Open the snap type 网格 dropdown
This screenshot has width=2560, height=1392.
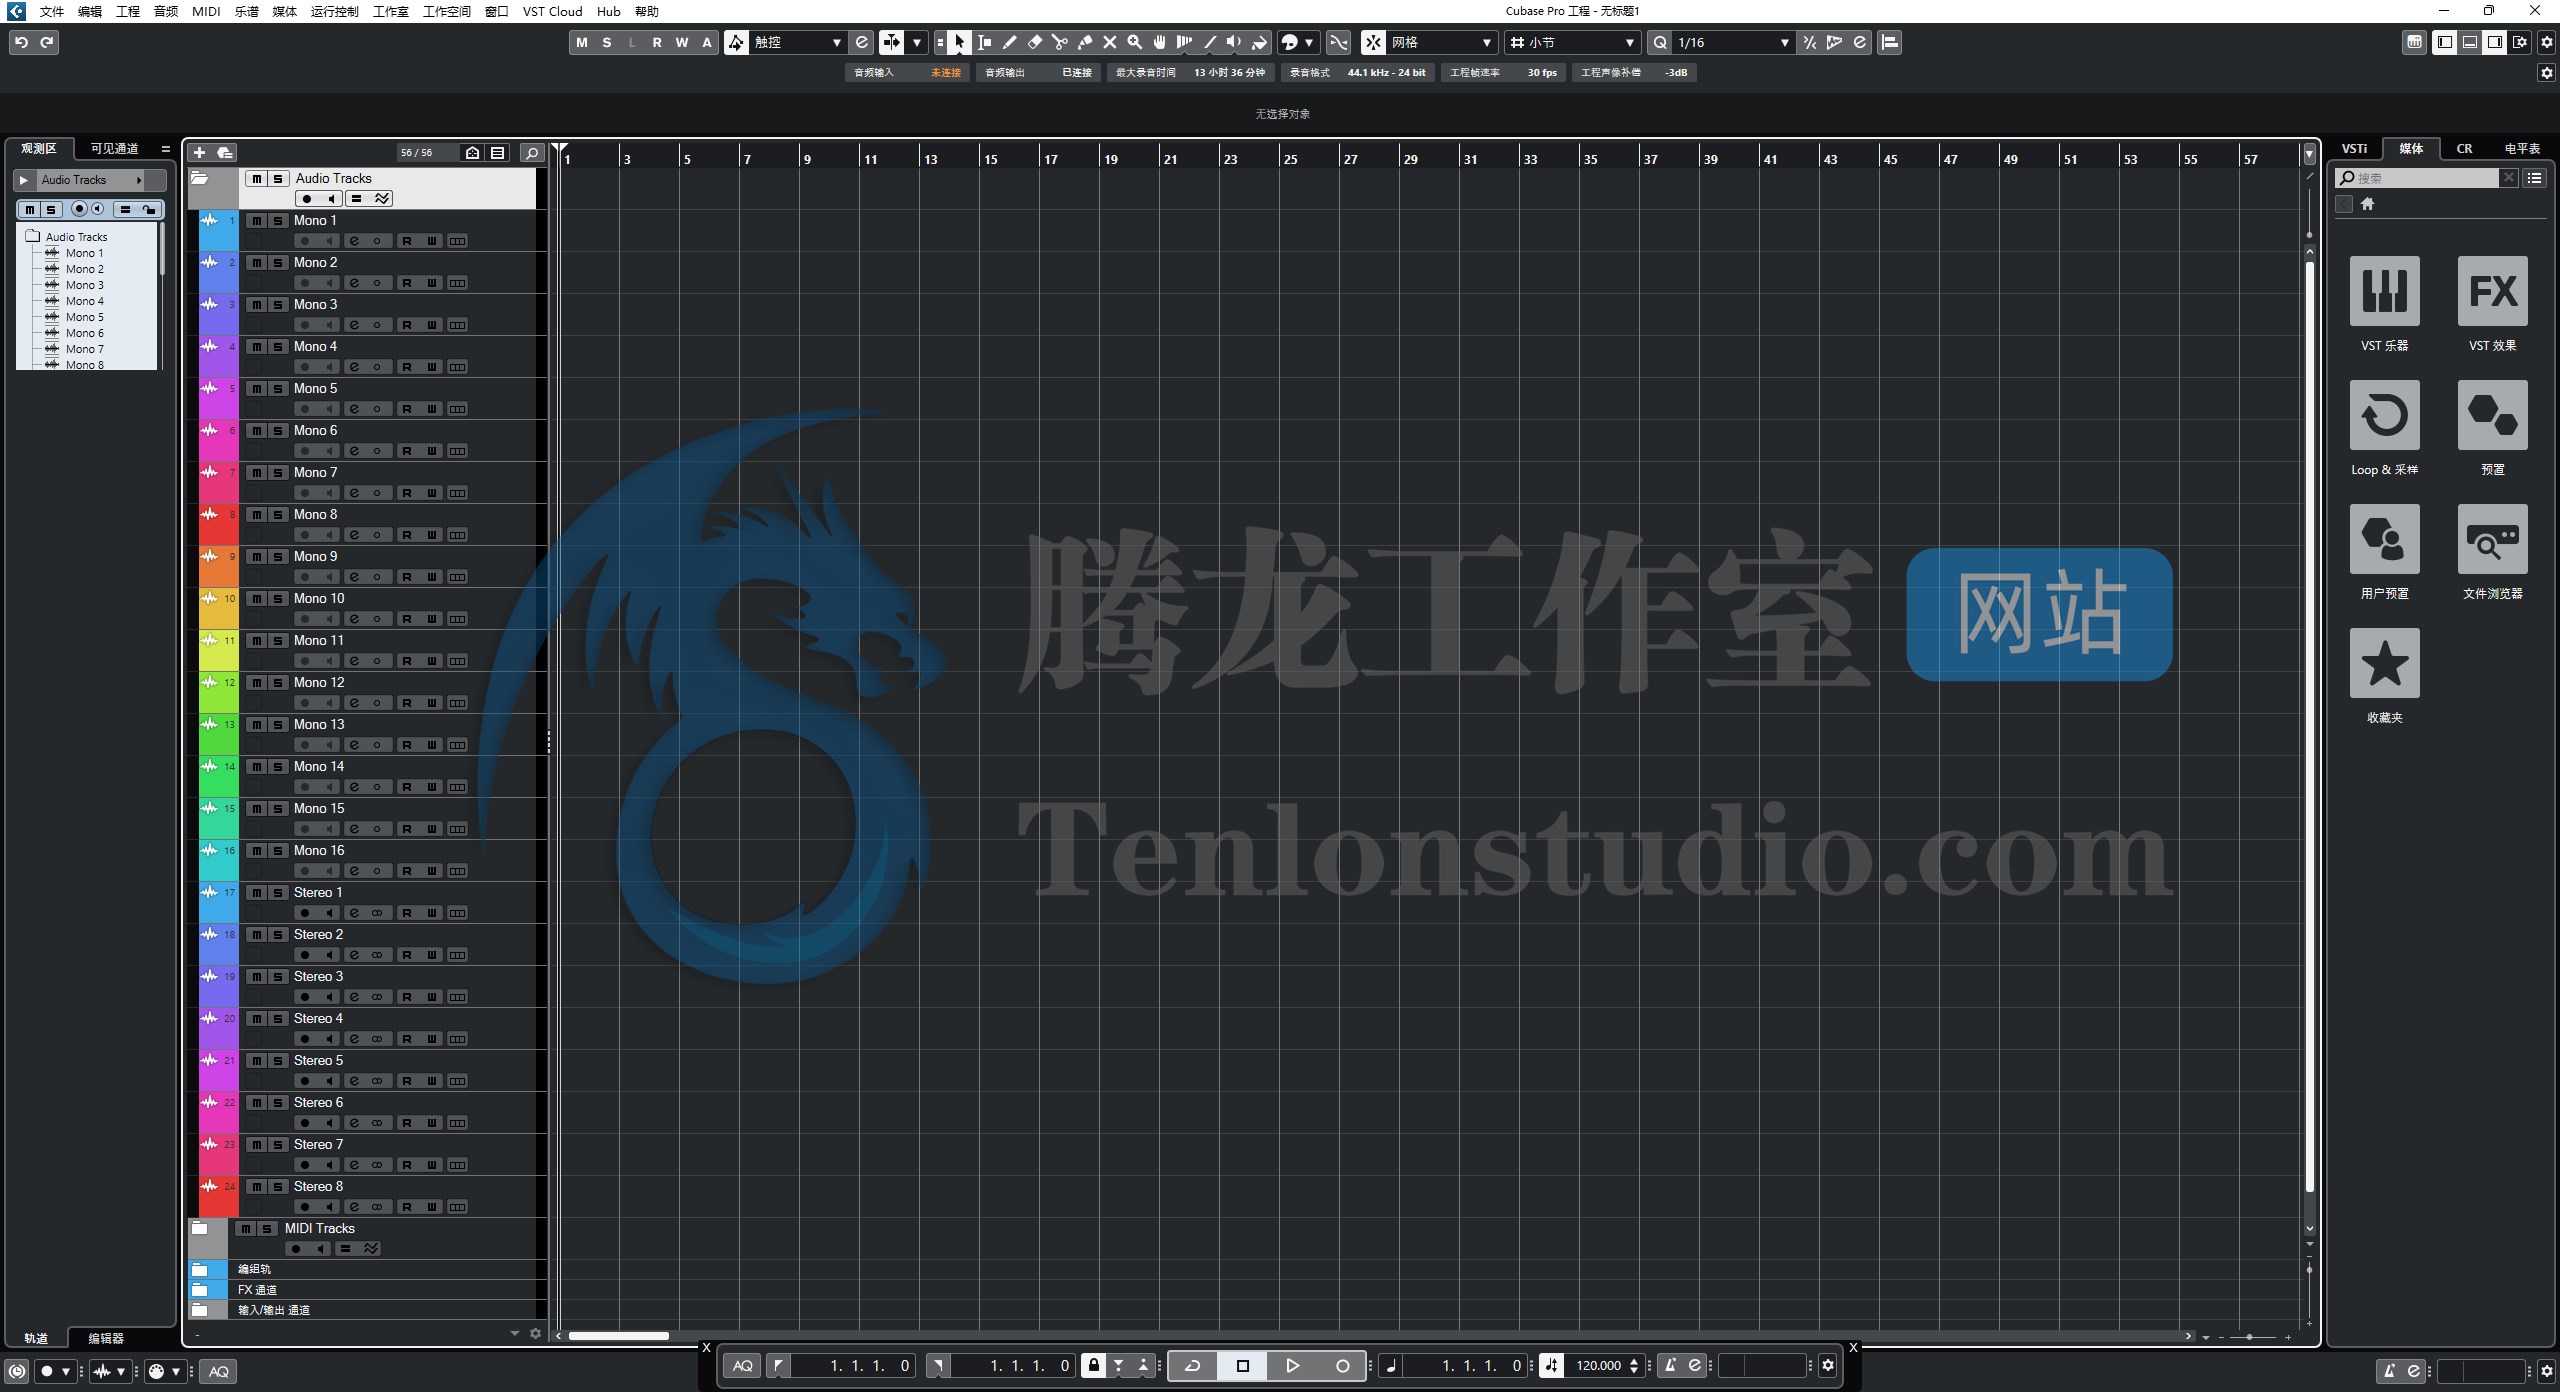(1441, 42)
